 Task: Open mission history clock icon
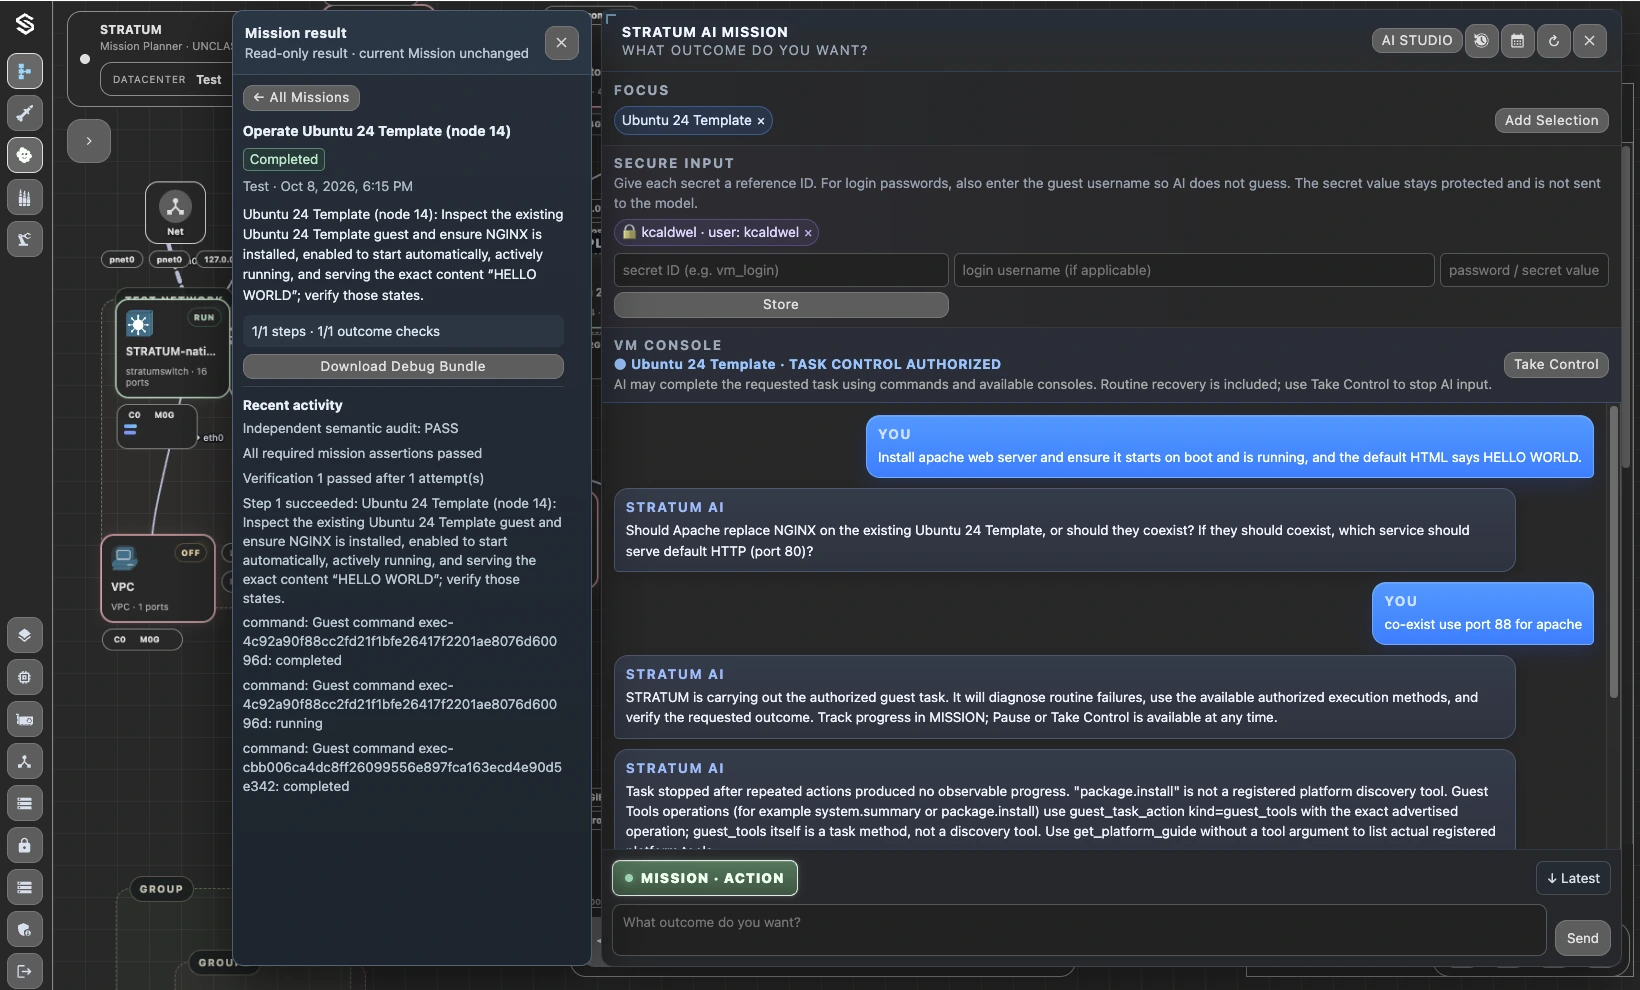pos(1481,41)
